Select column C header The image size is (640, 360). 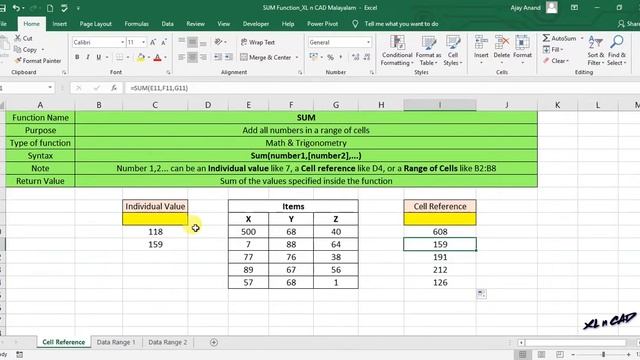[155, 105]
